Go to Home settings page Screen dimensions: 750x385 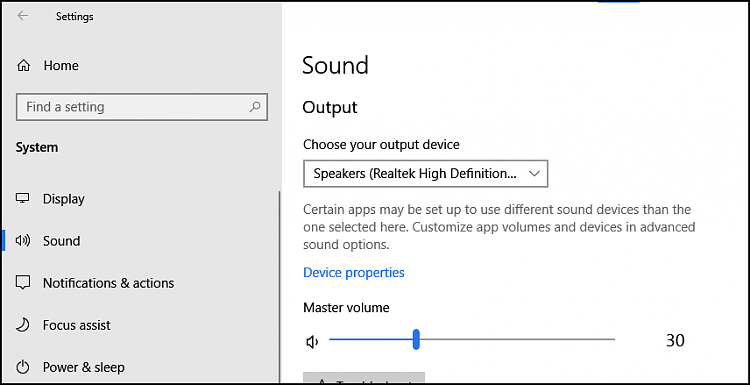pos(61,66)
